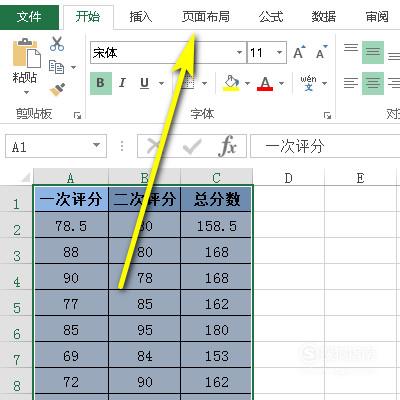Screen dimensions: 400x400
Task: Open the font size dropdown arrow
Action: pyautogui.click(x=279, y=52)
